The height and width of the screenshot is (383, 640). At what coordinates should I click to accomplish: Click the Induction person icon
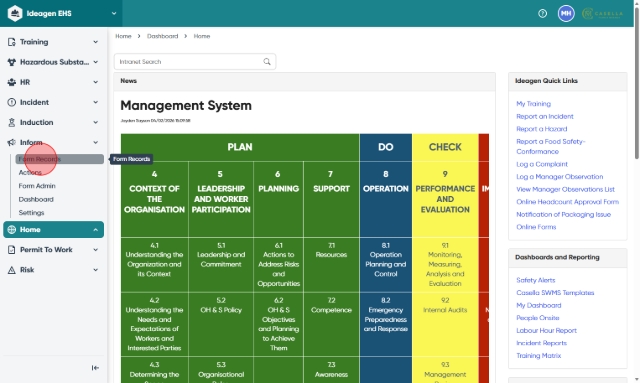tap(11, 122)
